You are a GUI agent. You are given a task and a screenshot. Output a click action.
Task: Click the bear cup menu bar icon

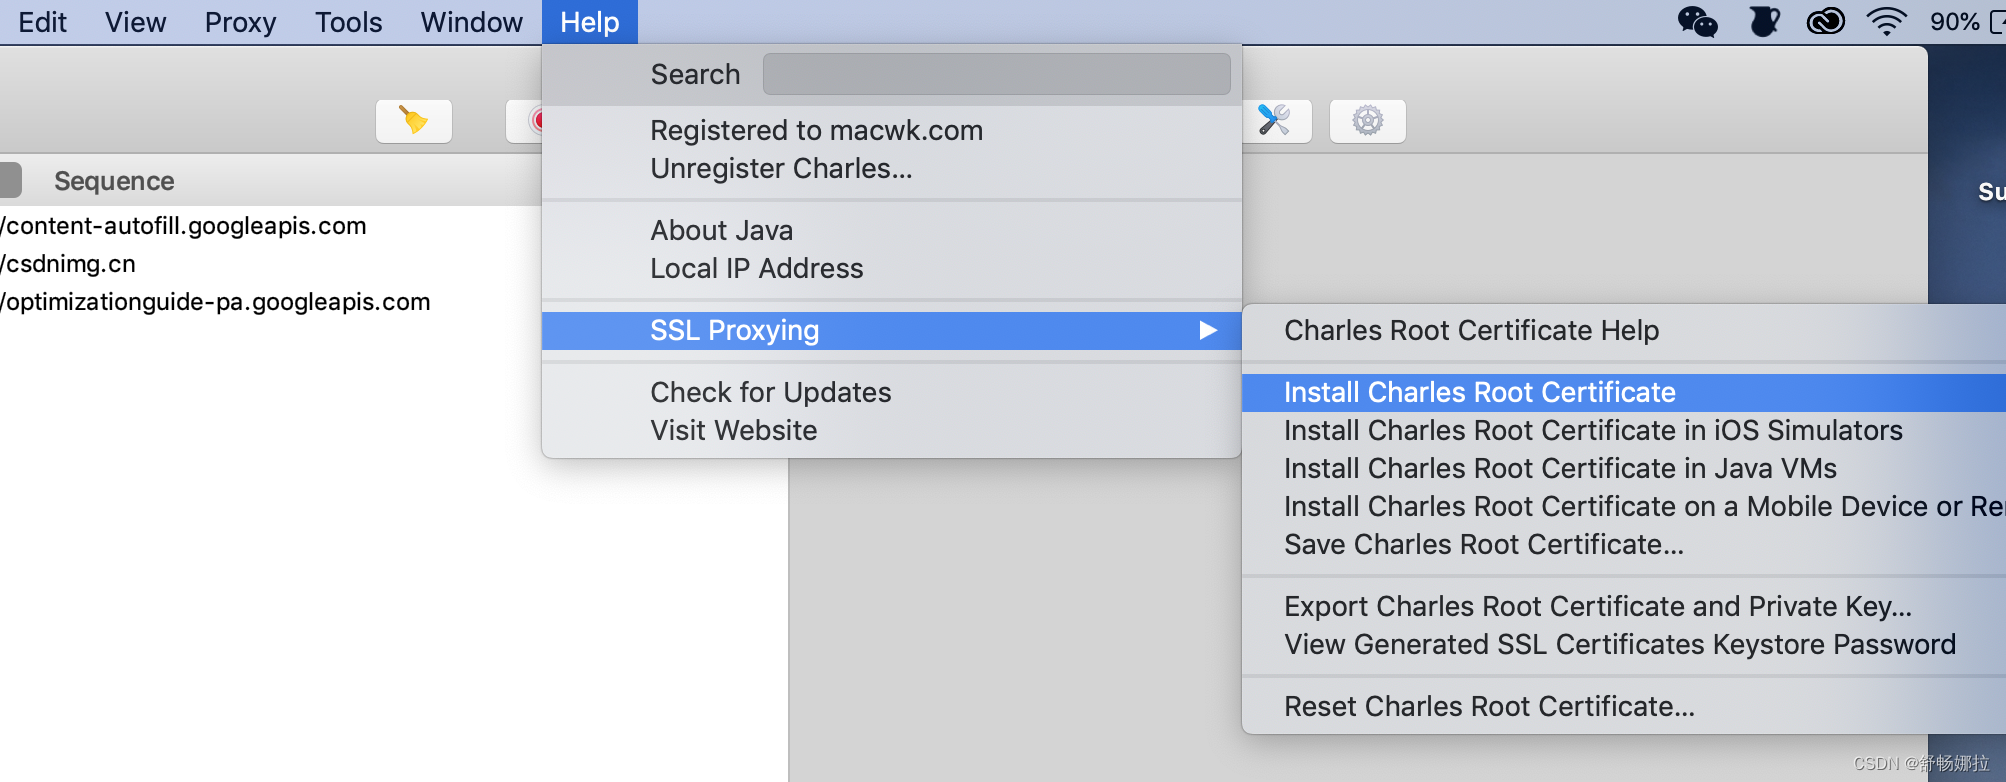tap(1764, 22)
